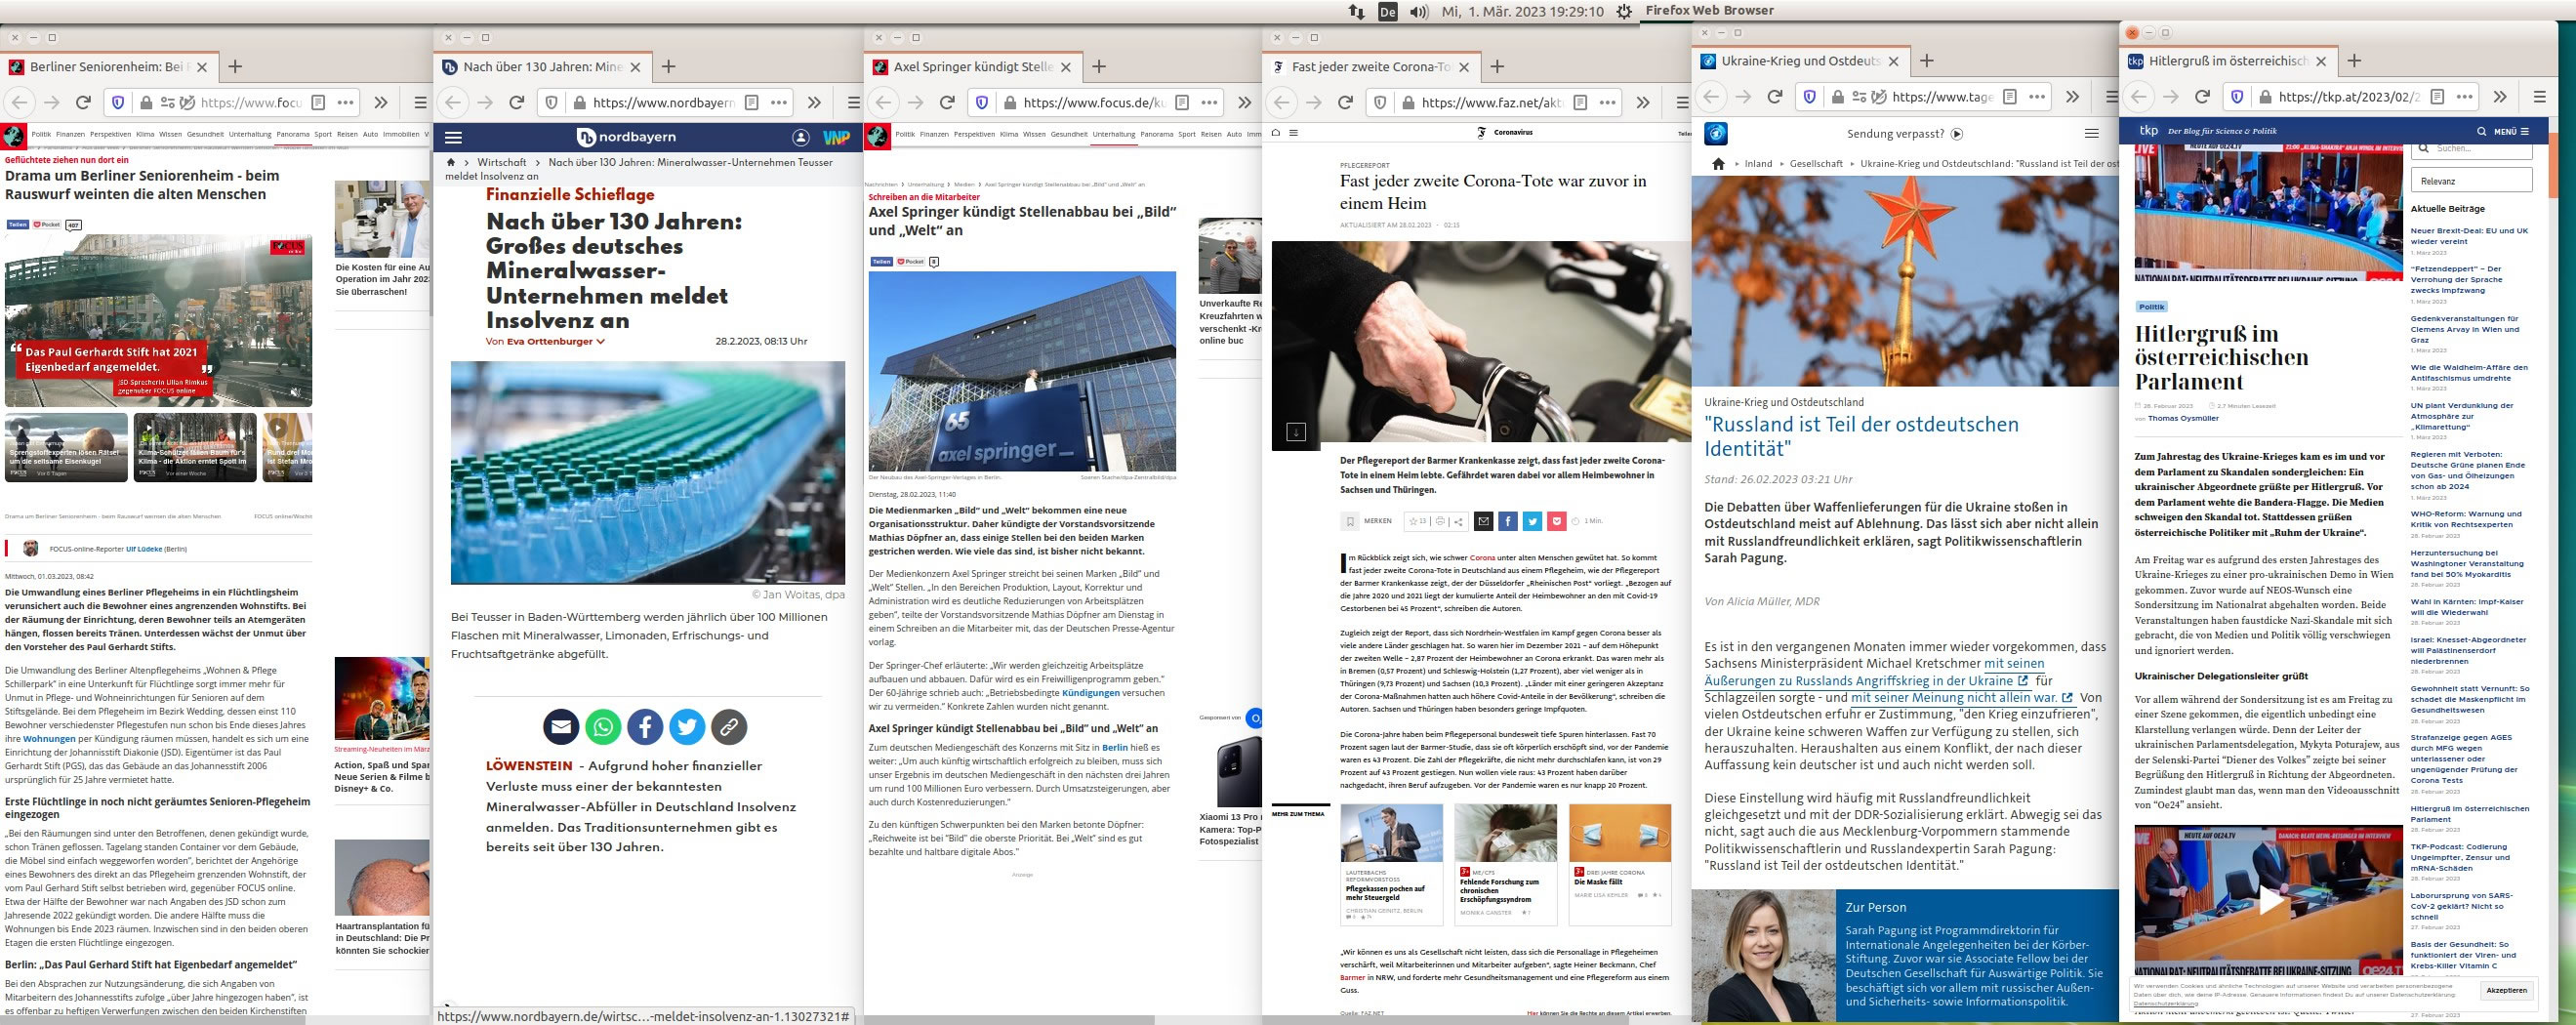Click tagesschau breadcrumb home icon
The image size is (2576, 1025).
[1718, 163]
